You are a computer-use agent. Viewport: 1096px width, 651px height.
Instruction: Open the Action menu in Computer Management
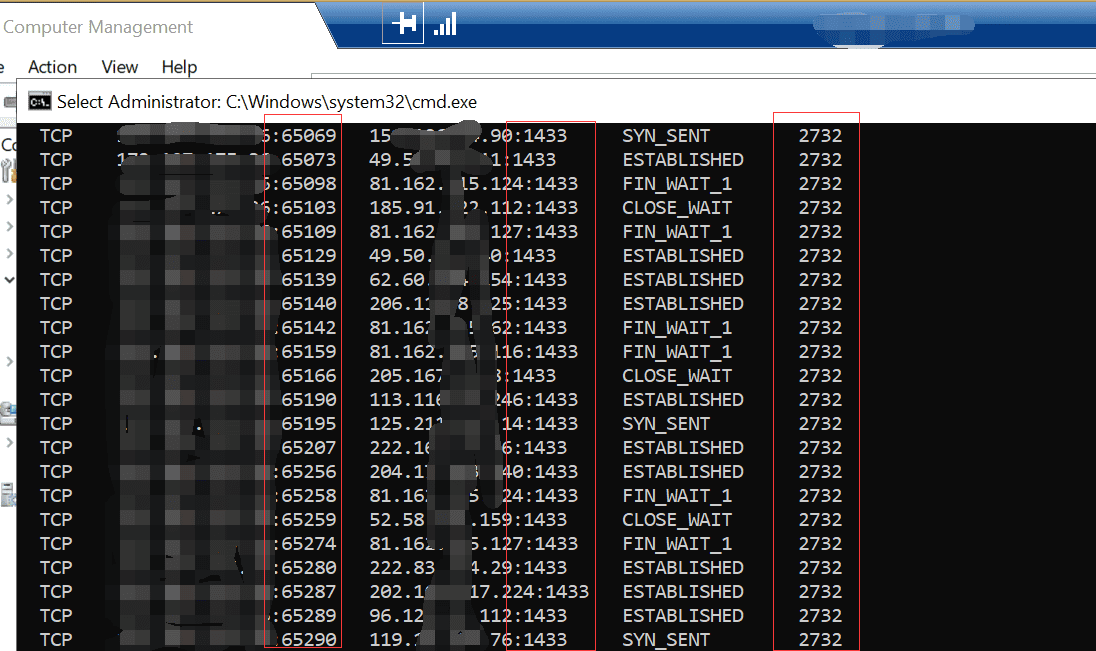point(52,67)
